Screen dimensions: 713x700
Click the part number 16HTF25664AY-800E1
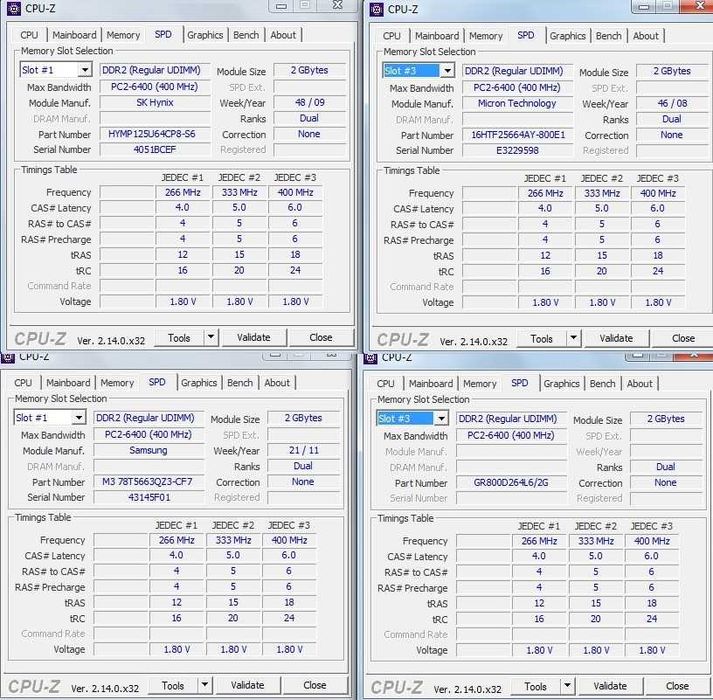coord(517,135)
